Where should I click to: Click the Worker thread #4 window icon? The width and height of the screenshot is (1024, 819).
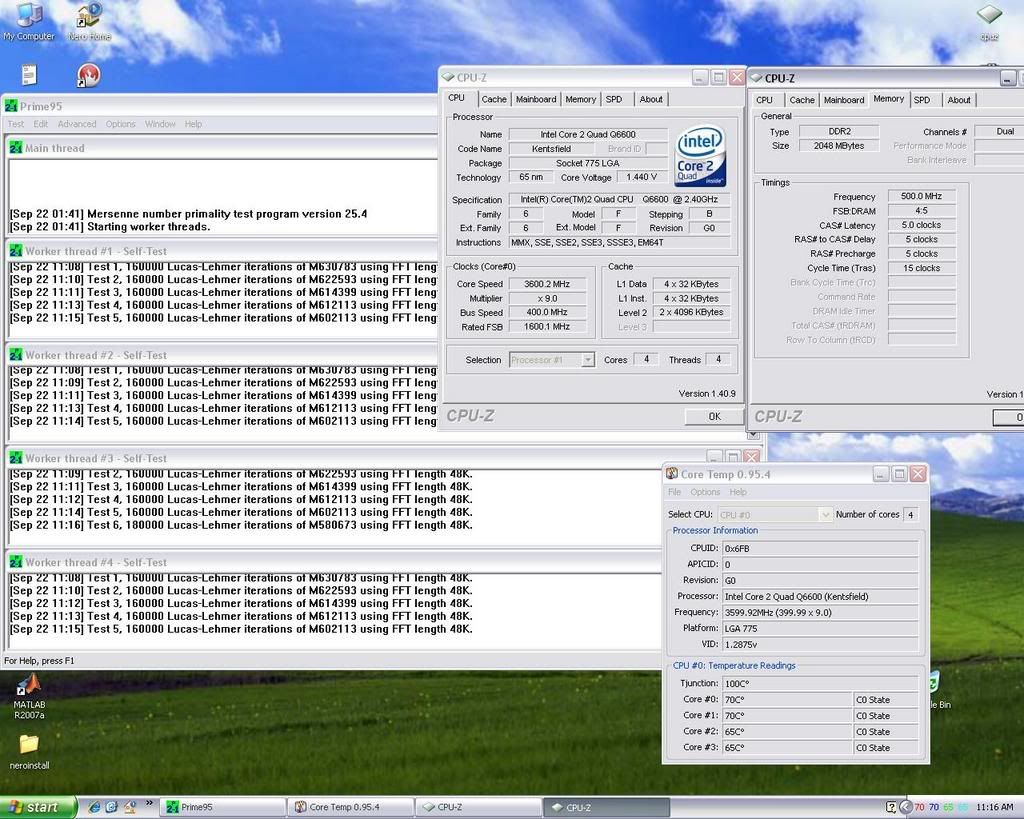tap(16, 562)
